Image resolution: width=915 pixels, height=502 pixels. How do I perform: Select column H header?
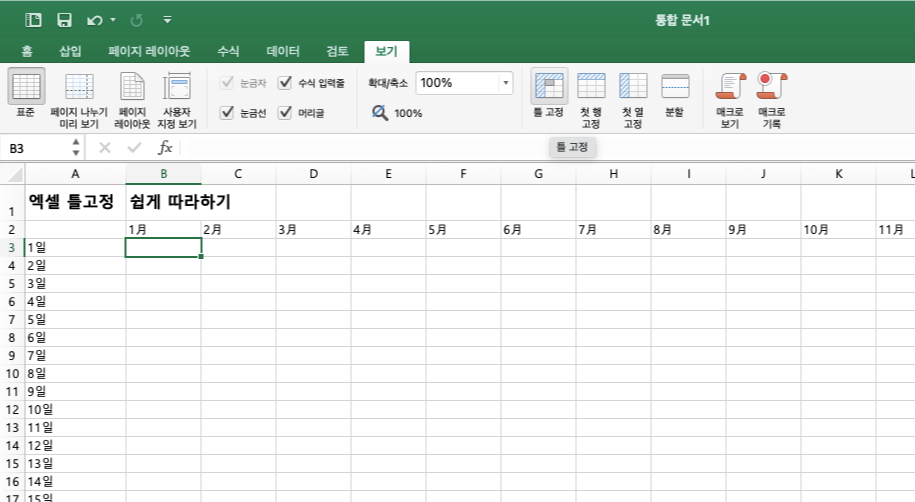613,174
